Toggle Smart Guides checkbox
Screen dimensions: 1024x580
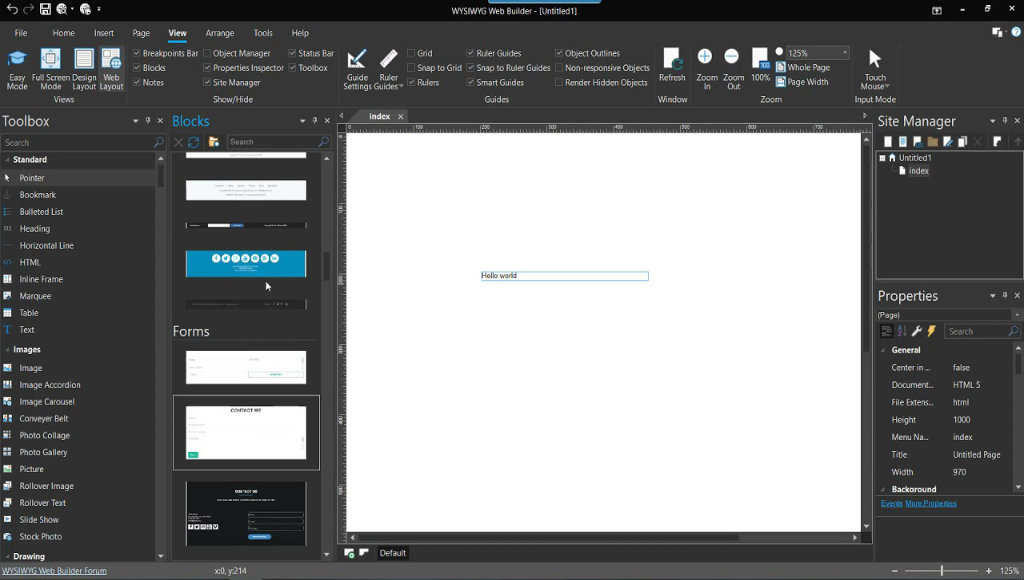pos(470,82)
